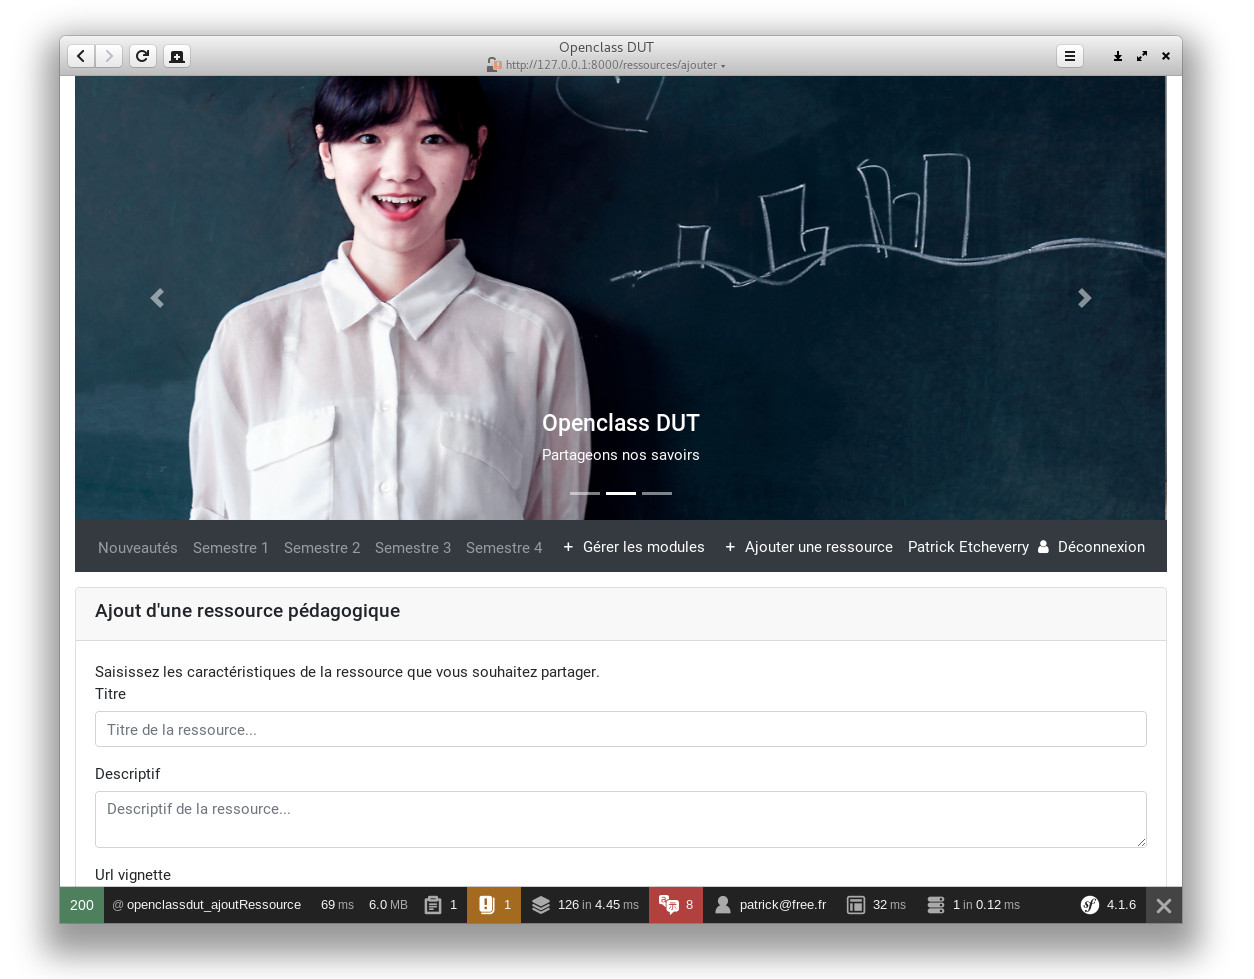Click the Ajouter une ressource link
The width and height of the screenshot is (1254, 979).
tap(809, 547)
